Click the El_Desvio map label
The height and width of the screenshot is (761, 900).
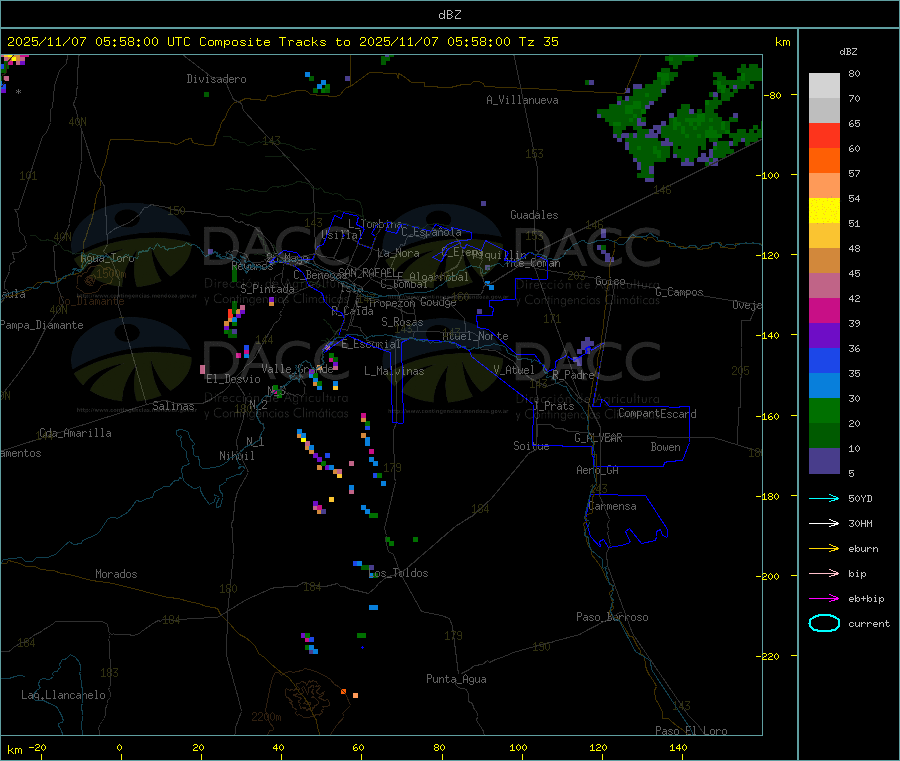pos(233,379)
